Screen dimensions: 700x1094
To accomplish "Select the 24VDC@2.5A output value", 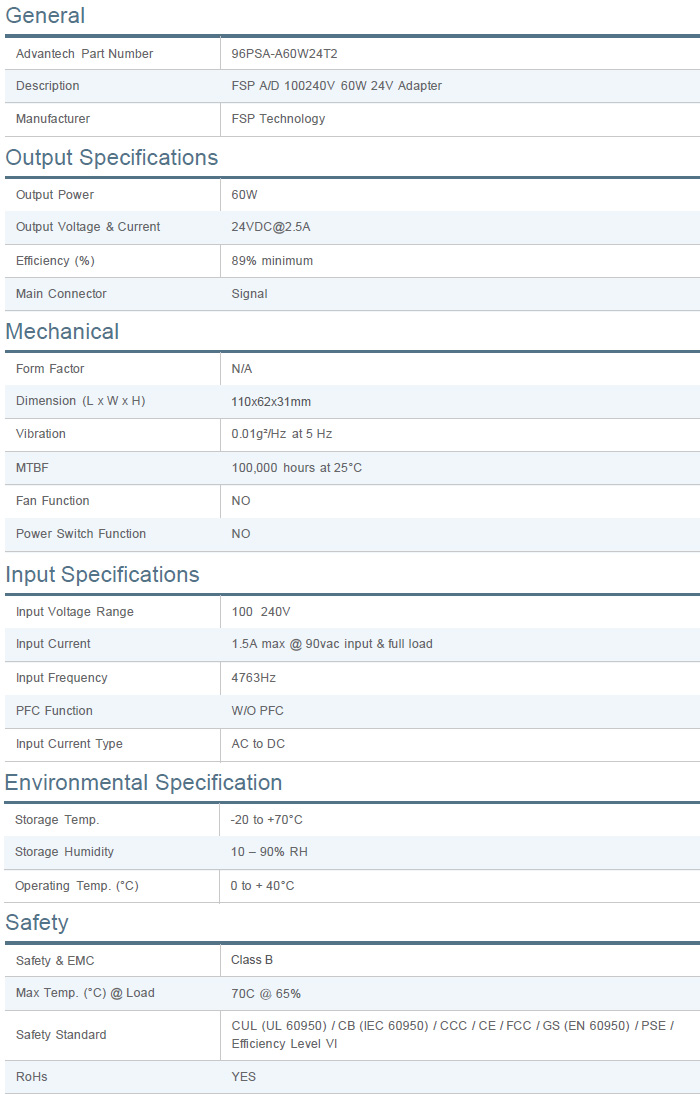I will [270, 227].
